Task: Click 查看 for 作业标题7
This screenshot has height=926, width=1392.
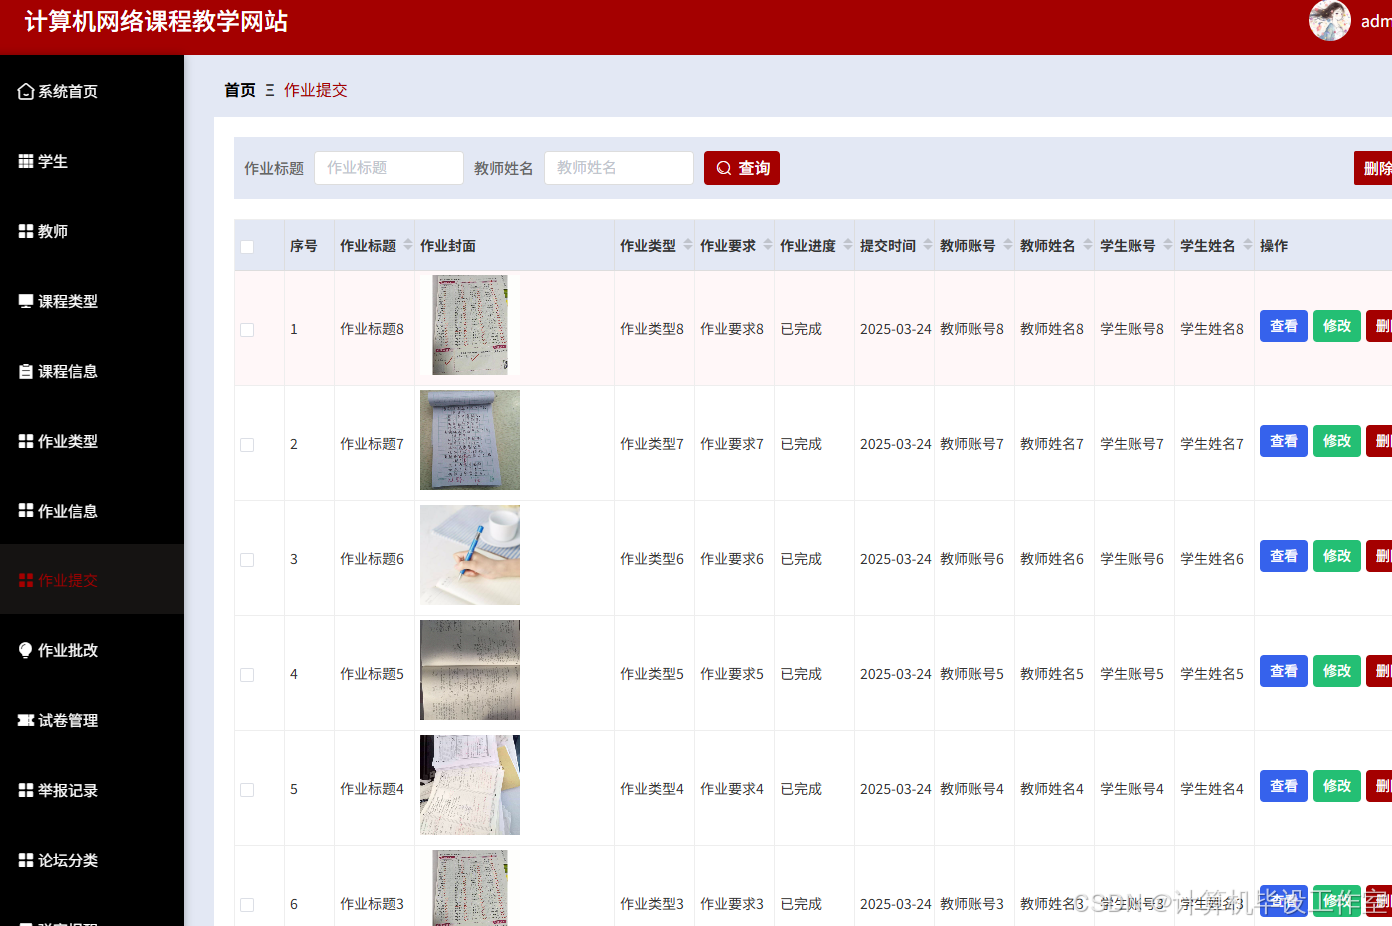Action: [x=1284, y=441]
